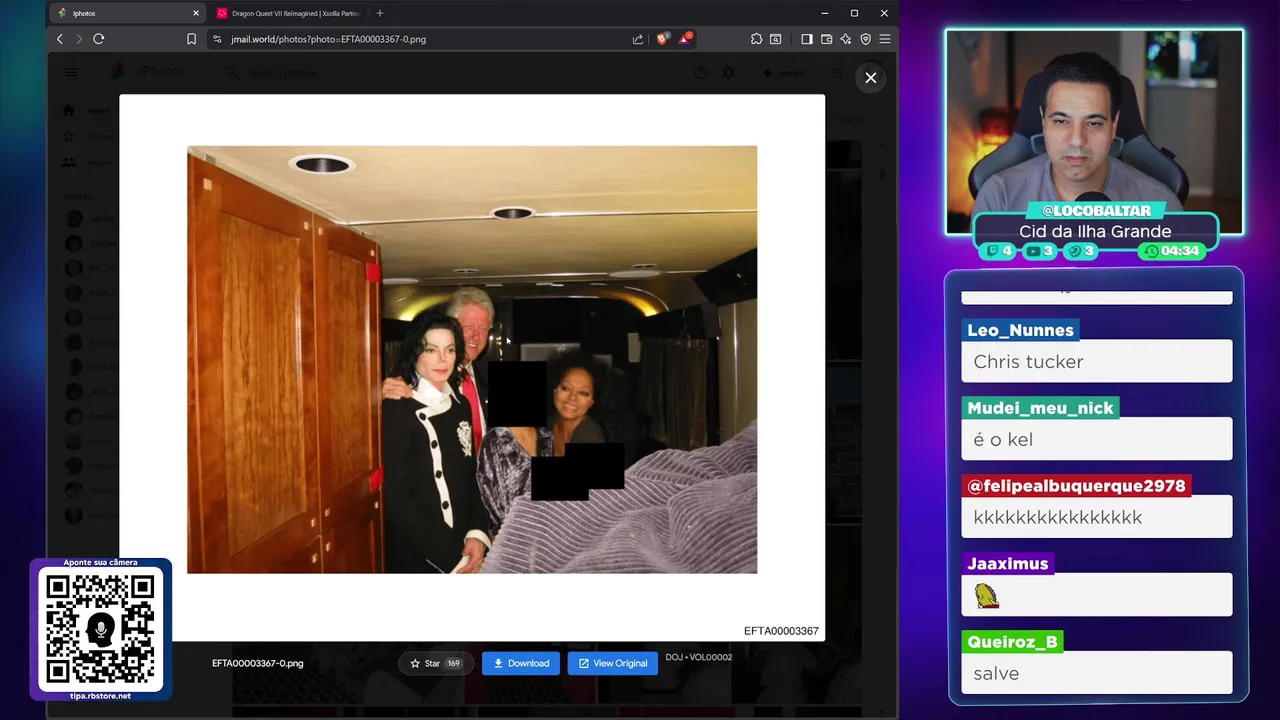Go back with the browser back arrow
The image size is (1280, 720).
tap(60, 39)
